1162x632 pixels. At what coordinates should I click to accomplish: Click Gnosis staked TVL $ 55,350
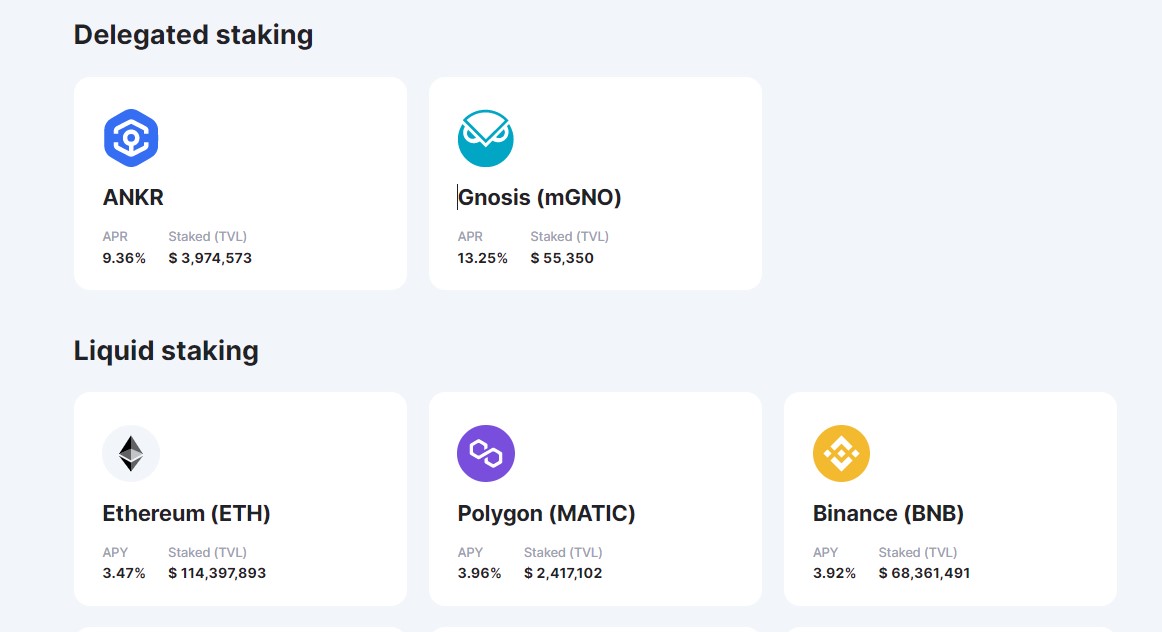point(562,258)
